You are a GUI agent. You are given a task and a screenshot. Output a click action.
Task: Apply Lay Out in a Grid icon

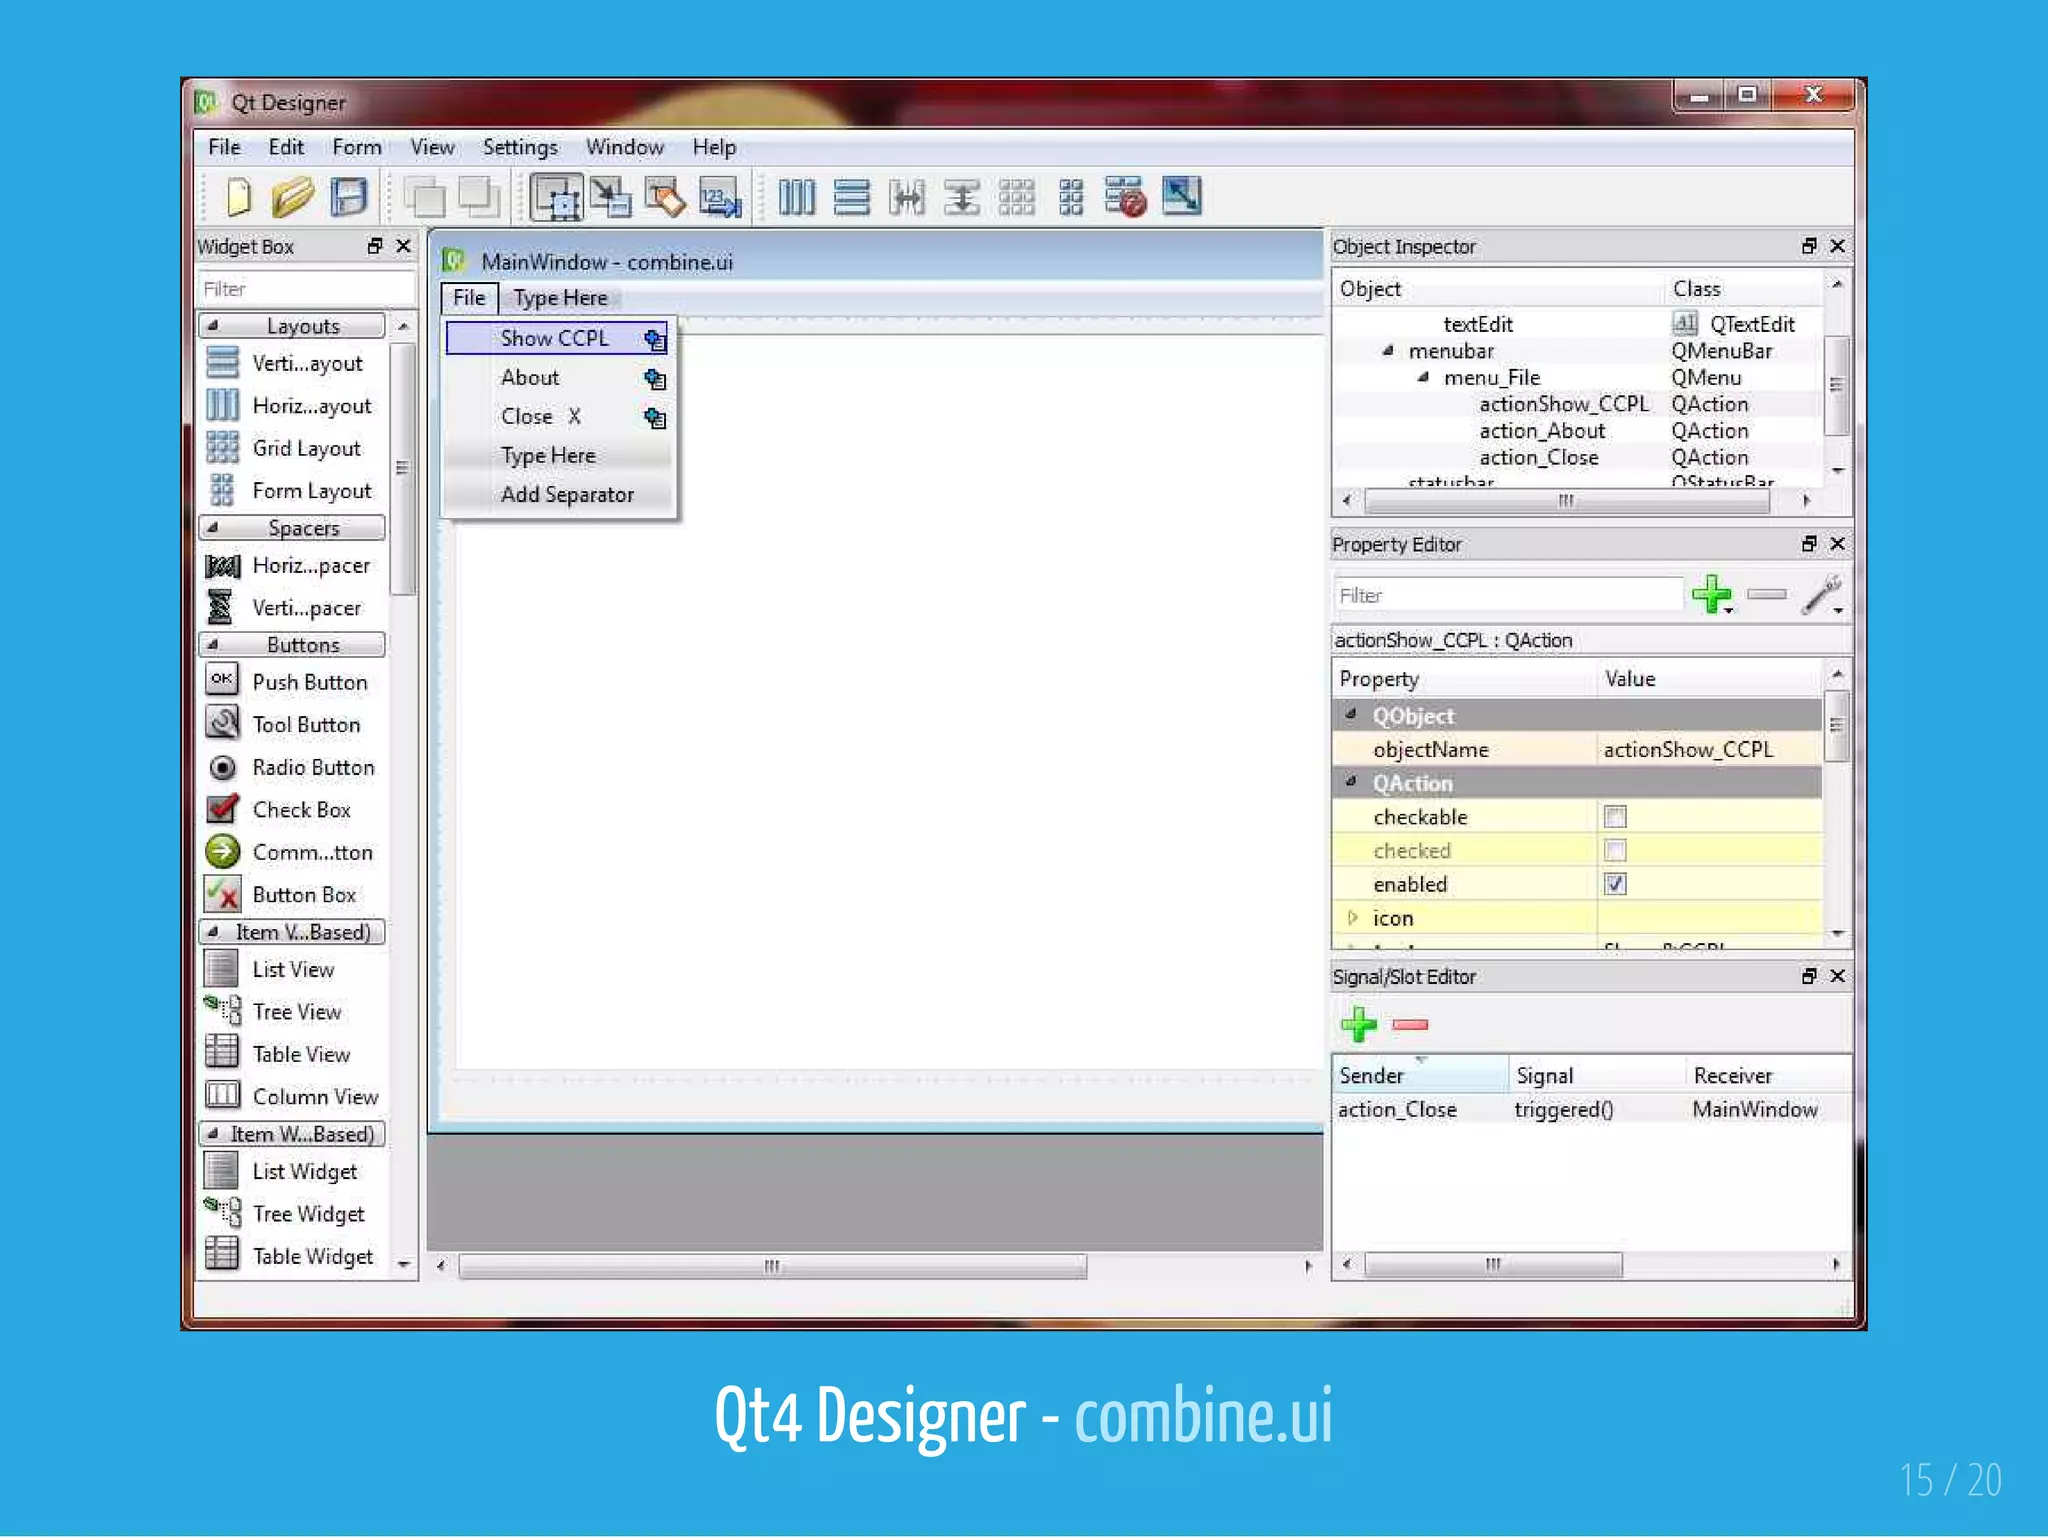coord(1016,197)
